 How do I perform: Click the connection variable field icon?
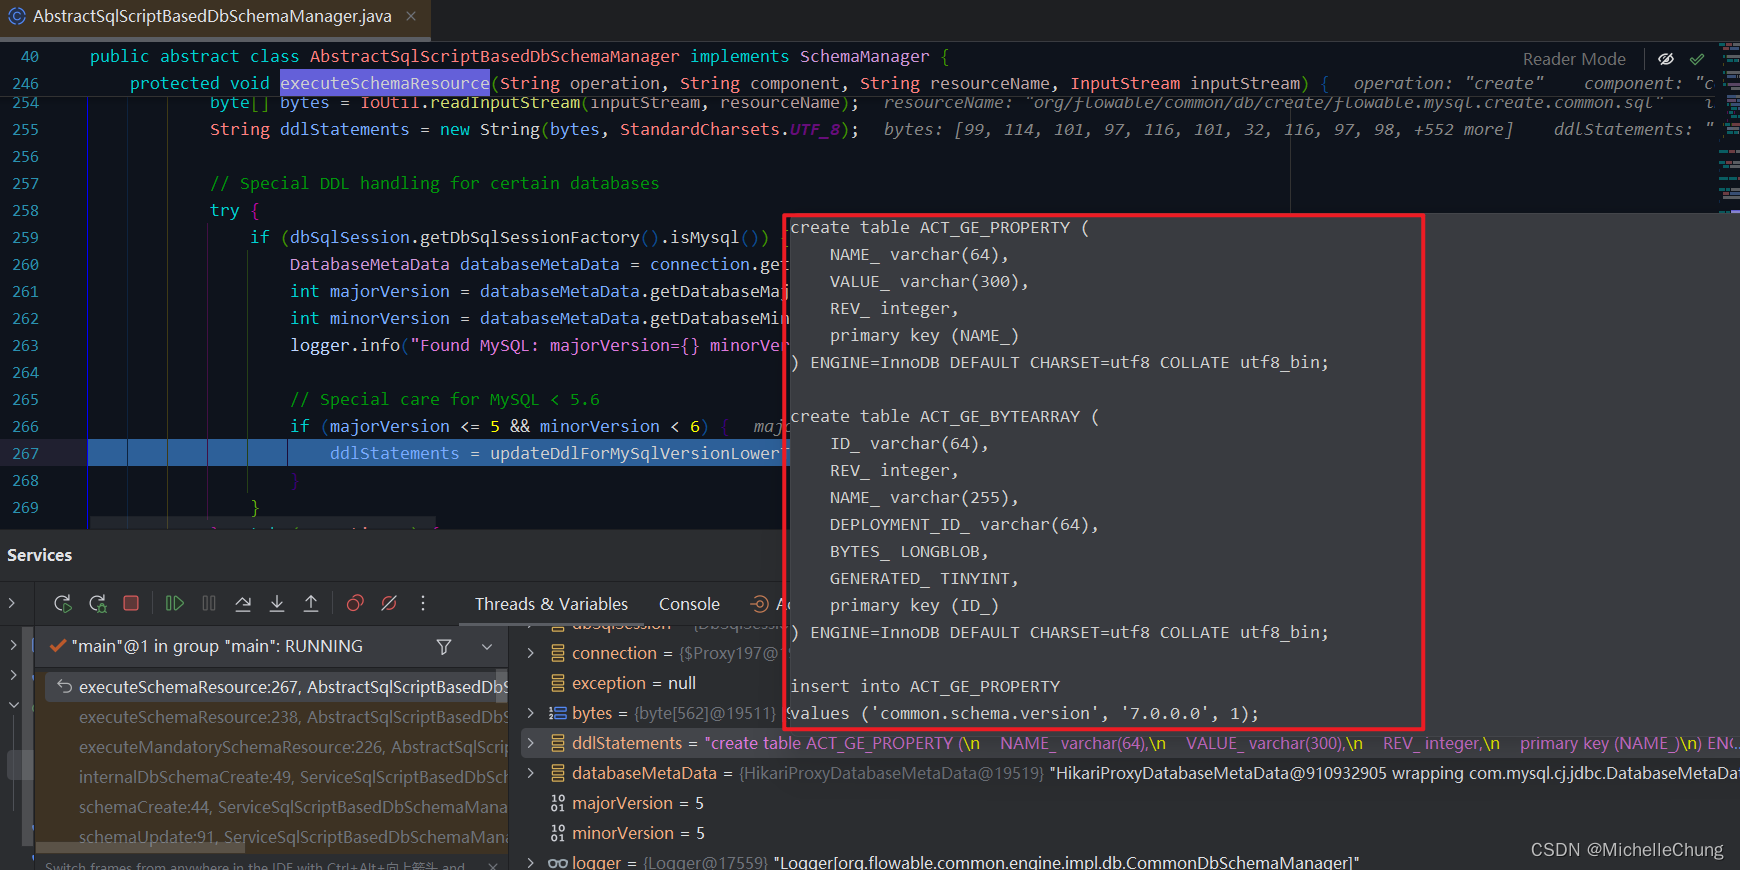(x=558, y=653)
